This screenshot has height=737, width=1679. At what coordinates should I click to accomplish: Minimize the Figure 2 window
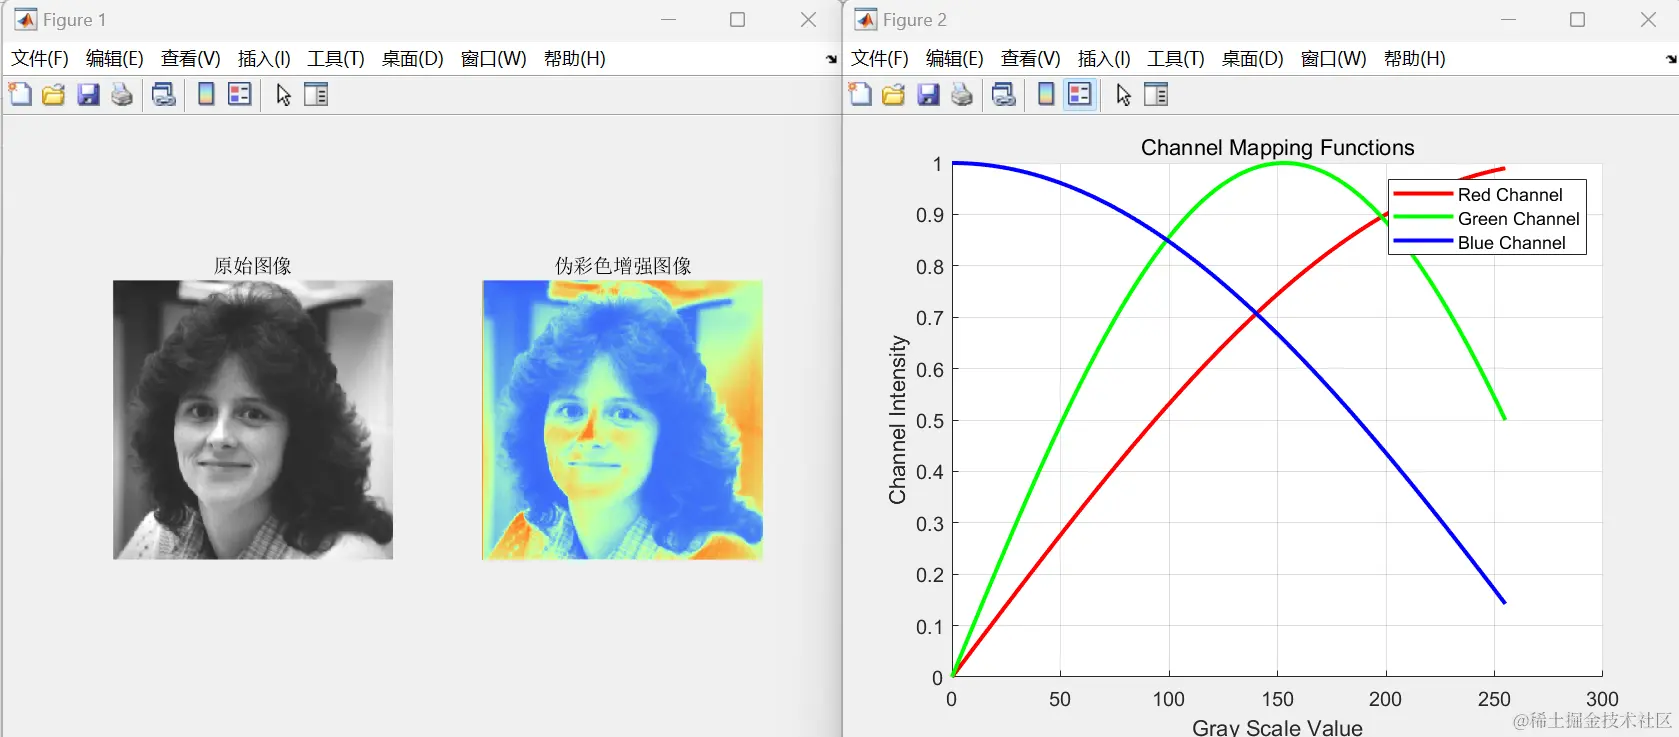[1509, 20]
